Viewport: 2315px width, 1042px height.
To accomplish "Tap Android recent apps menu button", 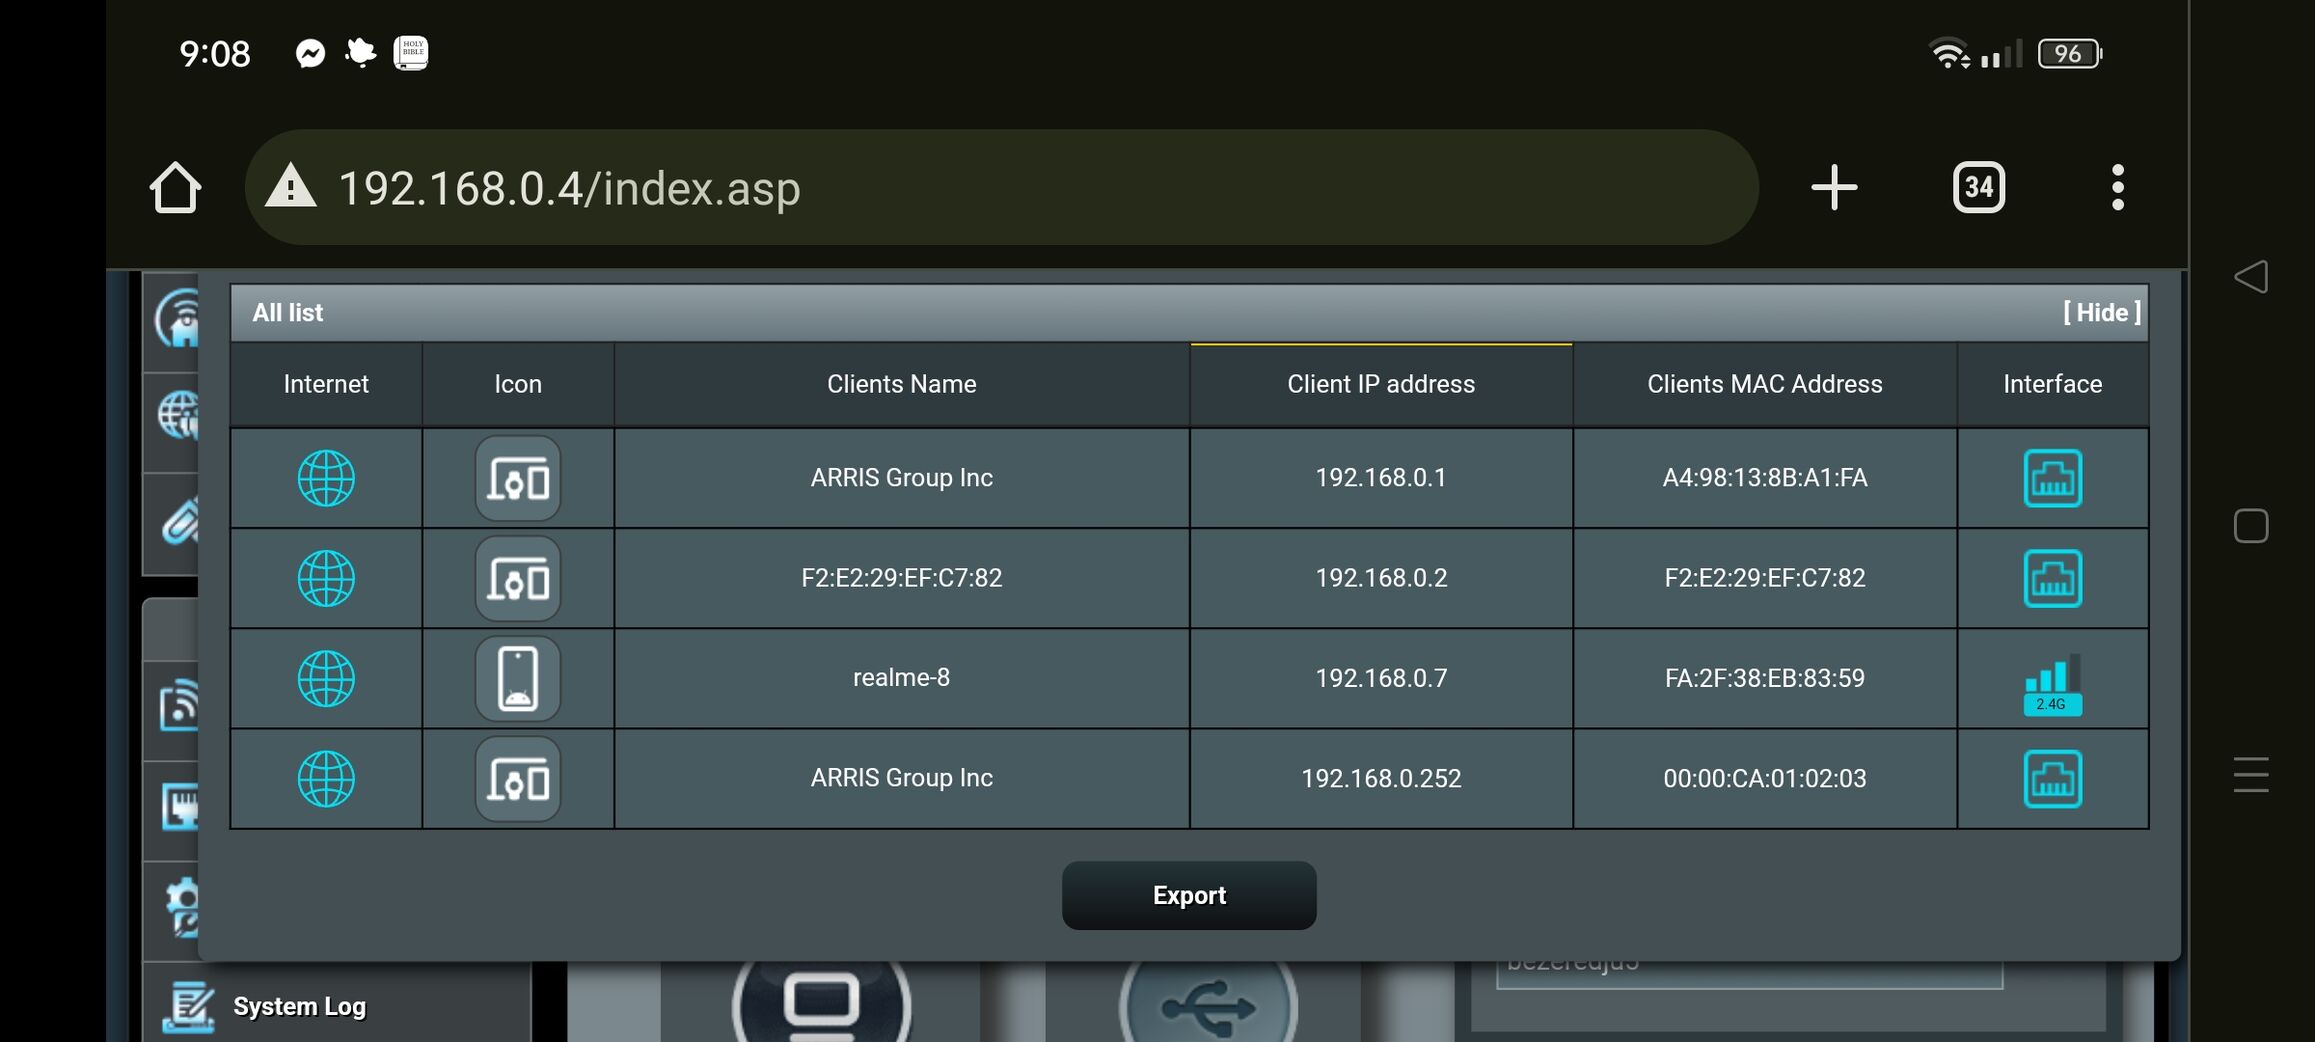I will tap(2251, 775).
